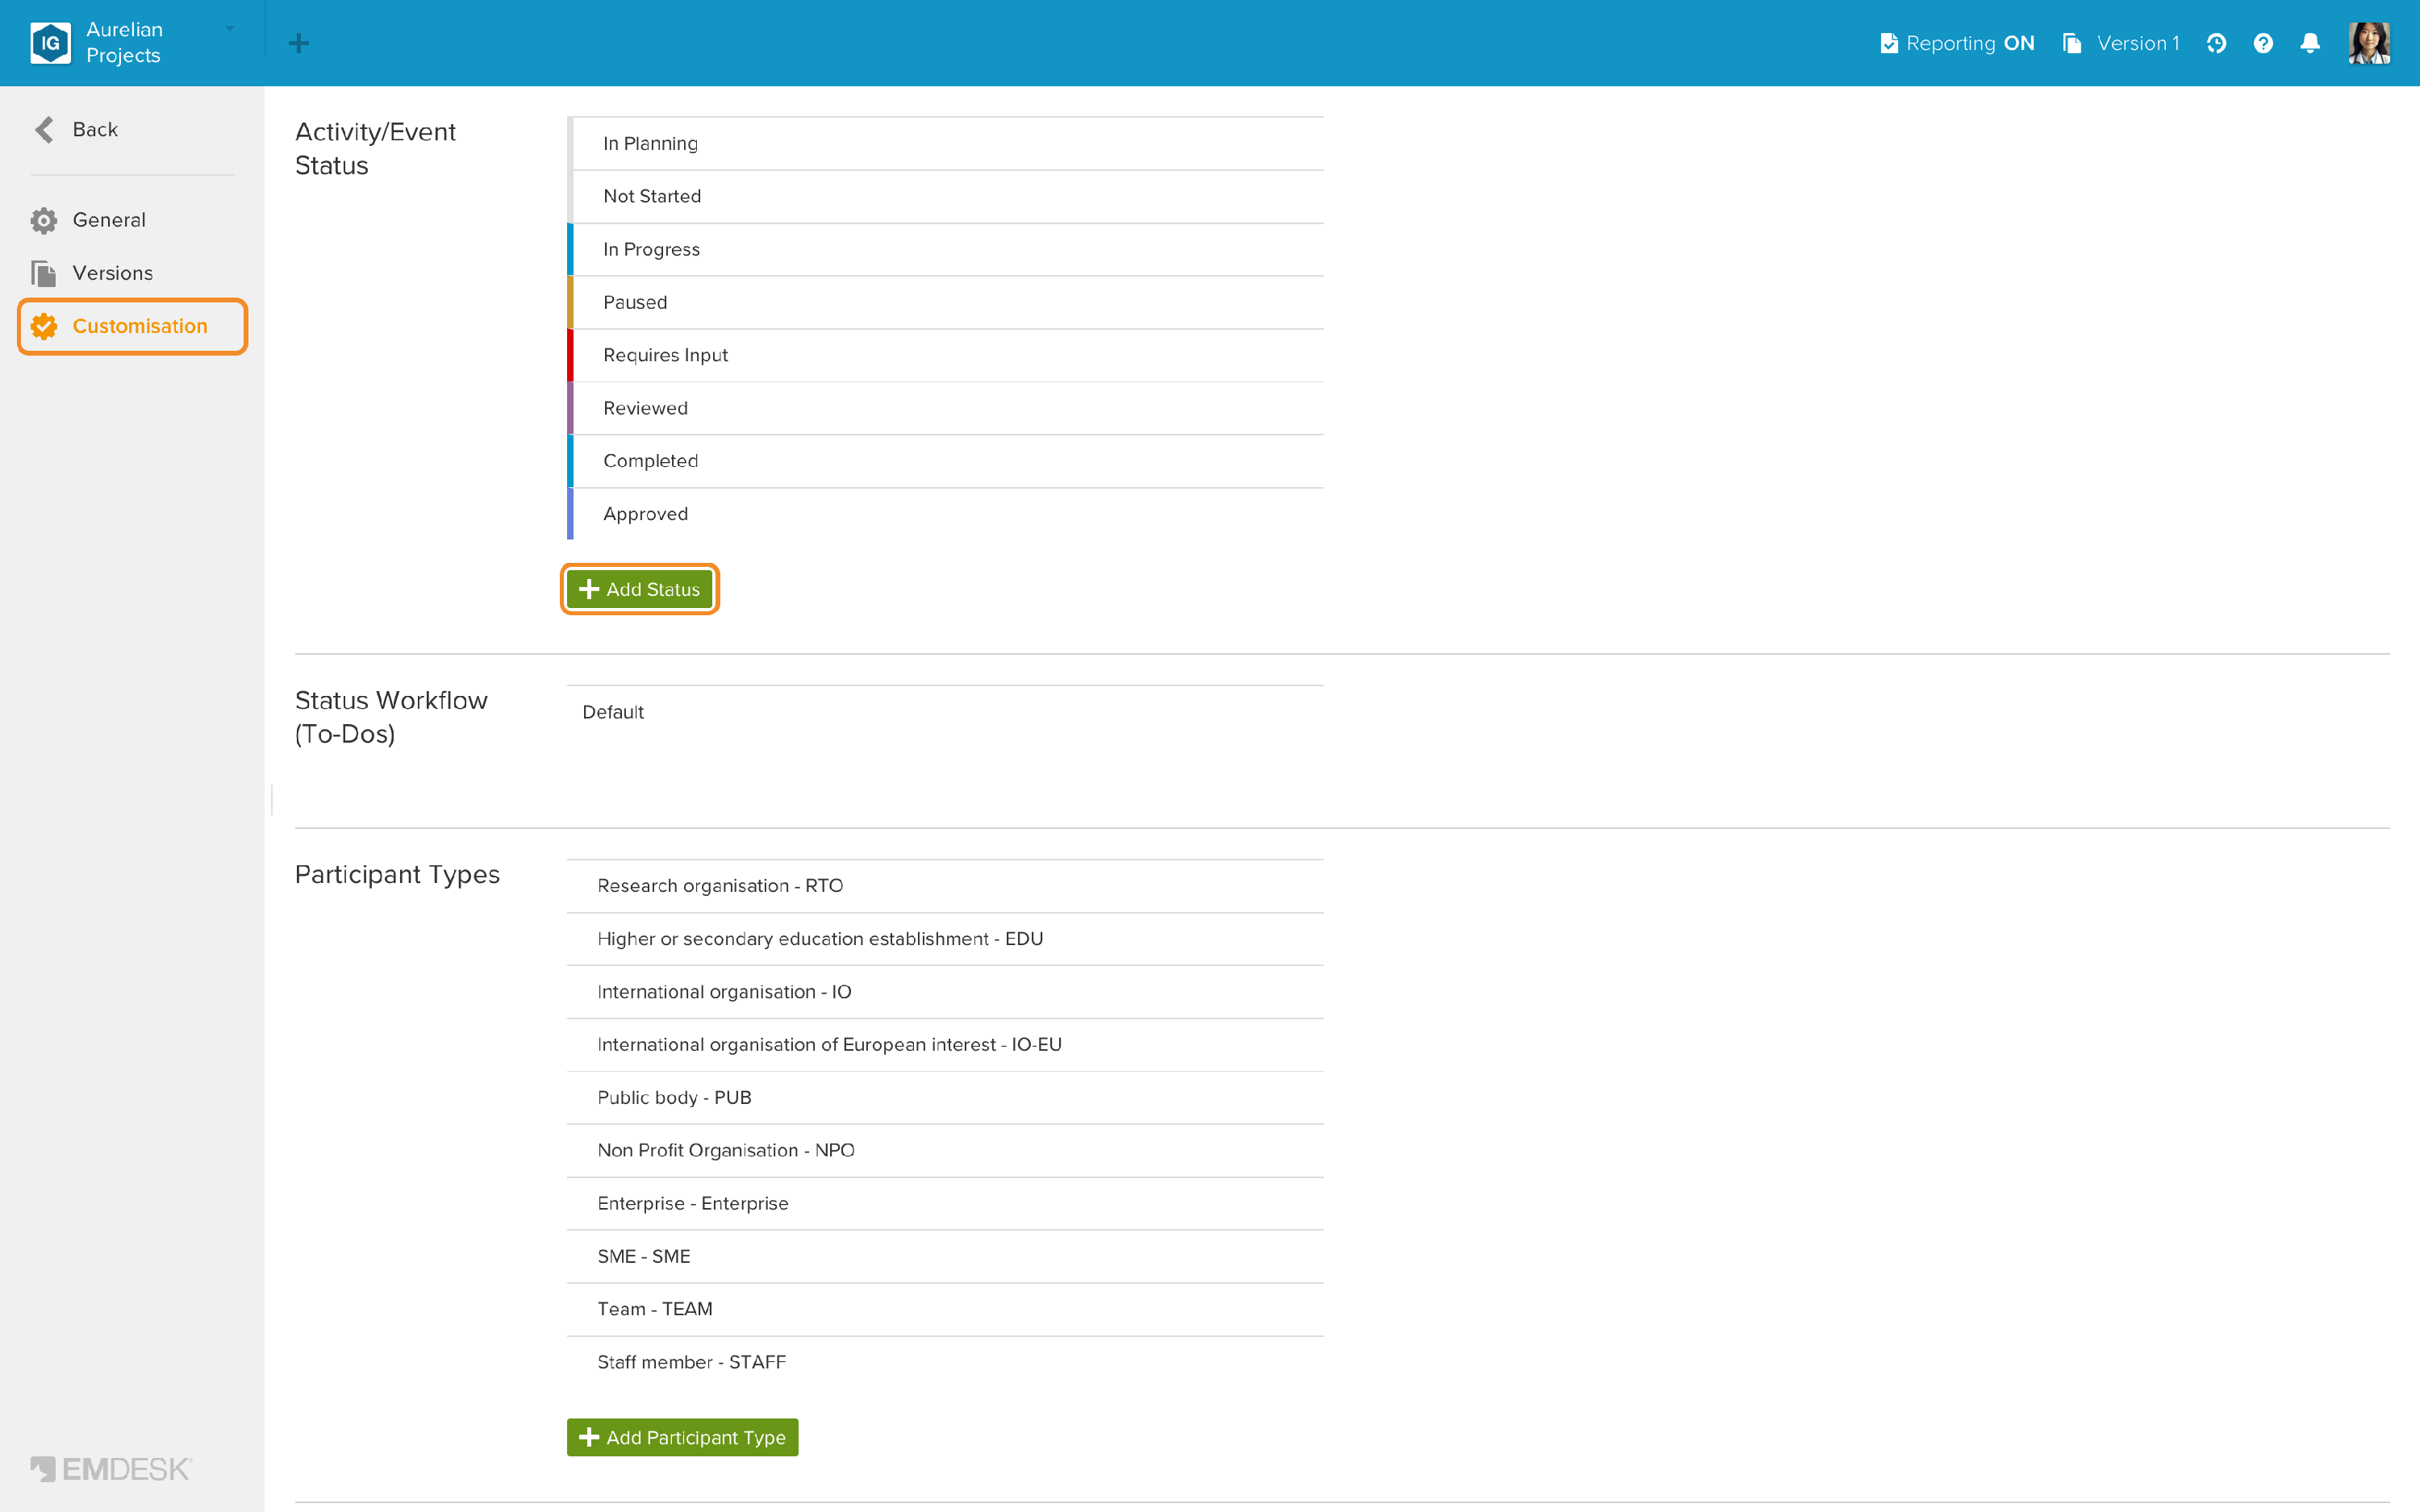Open the notifications bell
The image size is (2420, 1512).
(x=2310, y=43)
